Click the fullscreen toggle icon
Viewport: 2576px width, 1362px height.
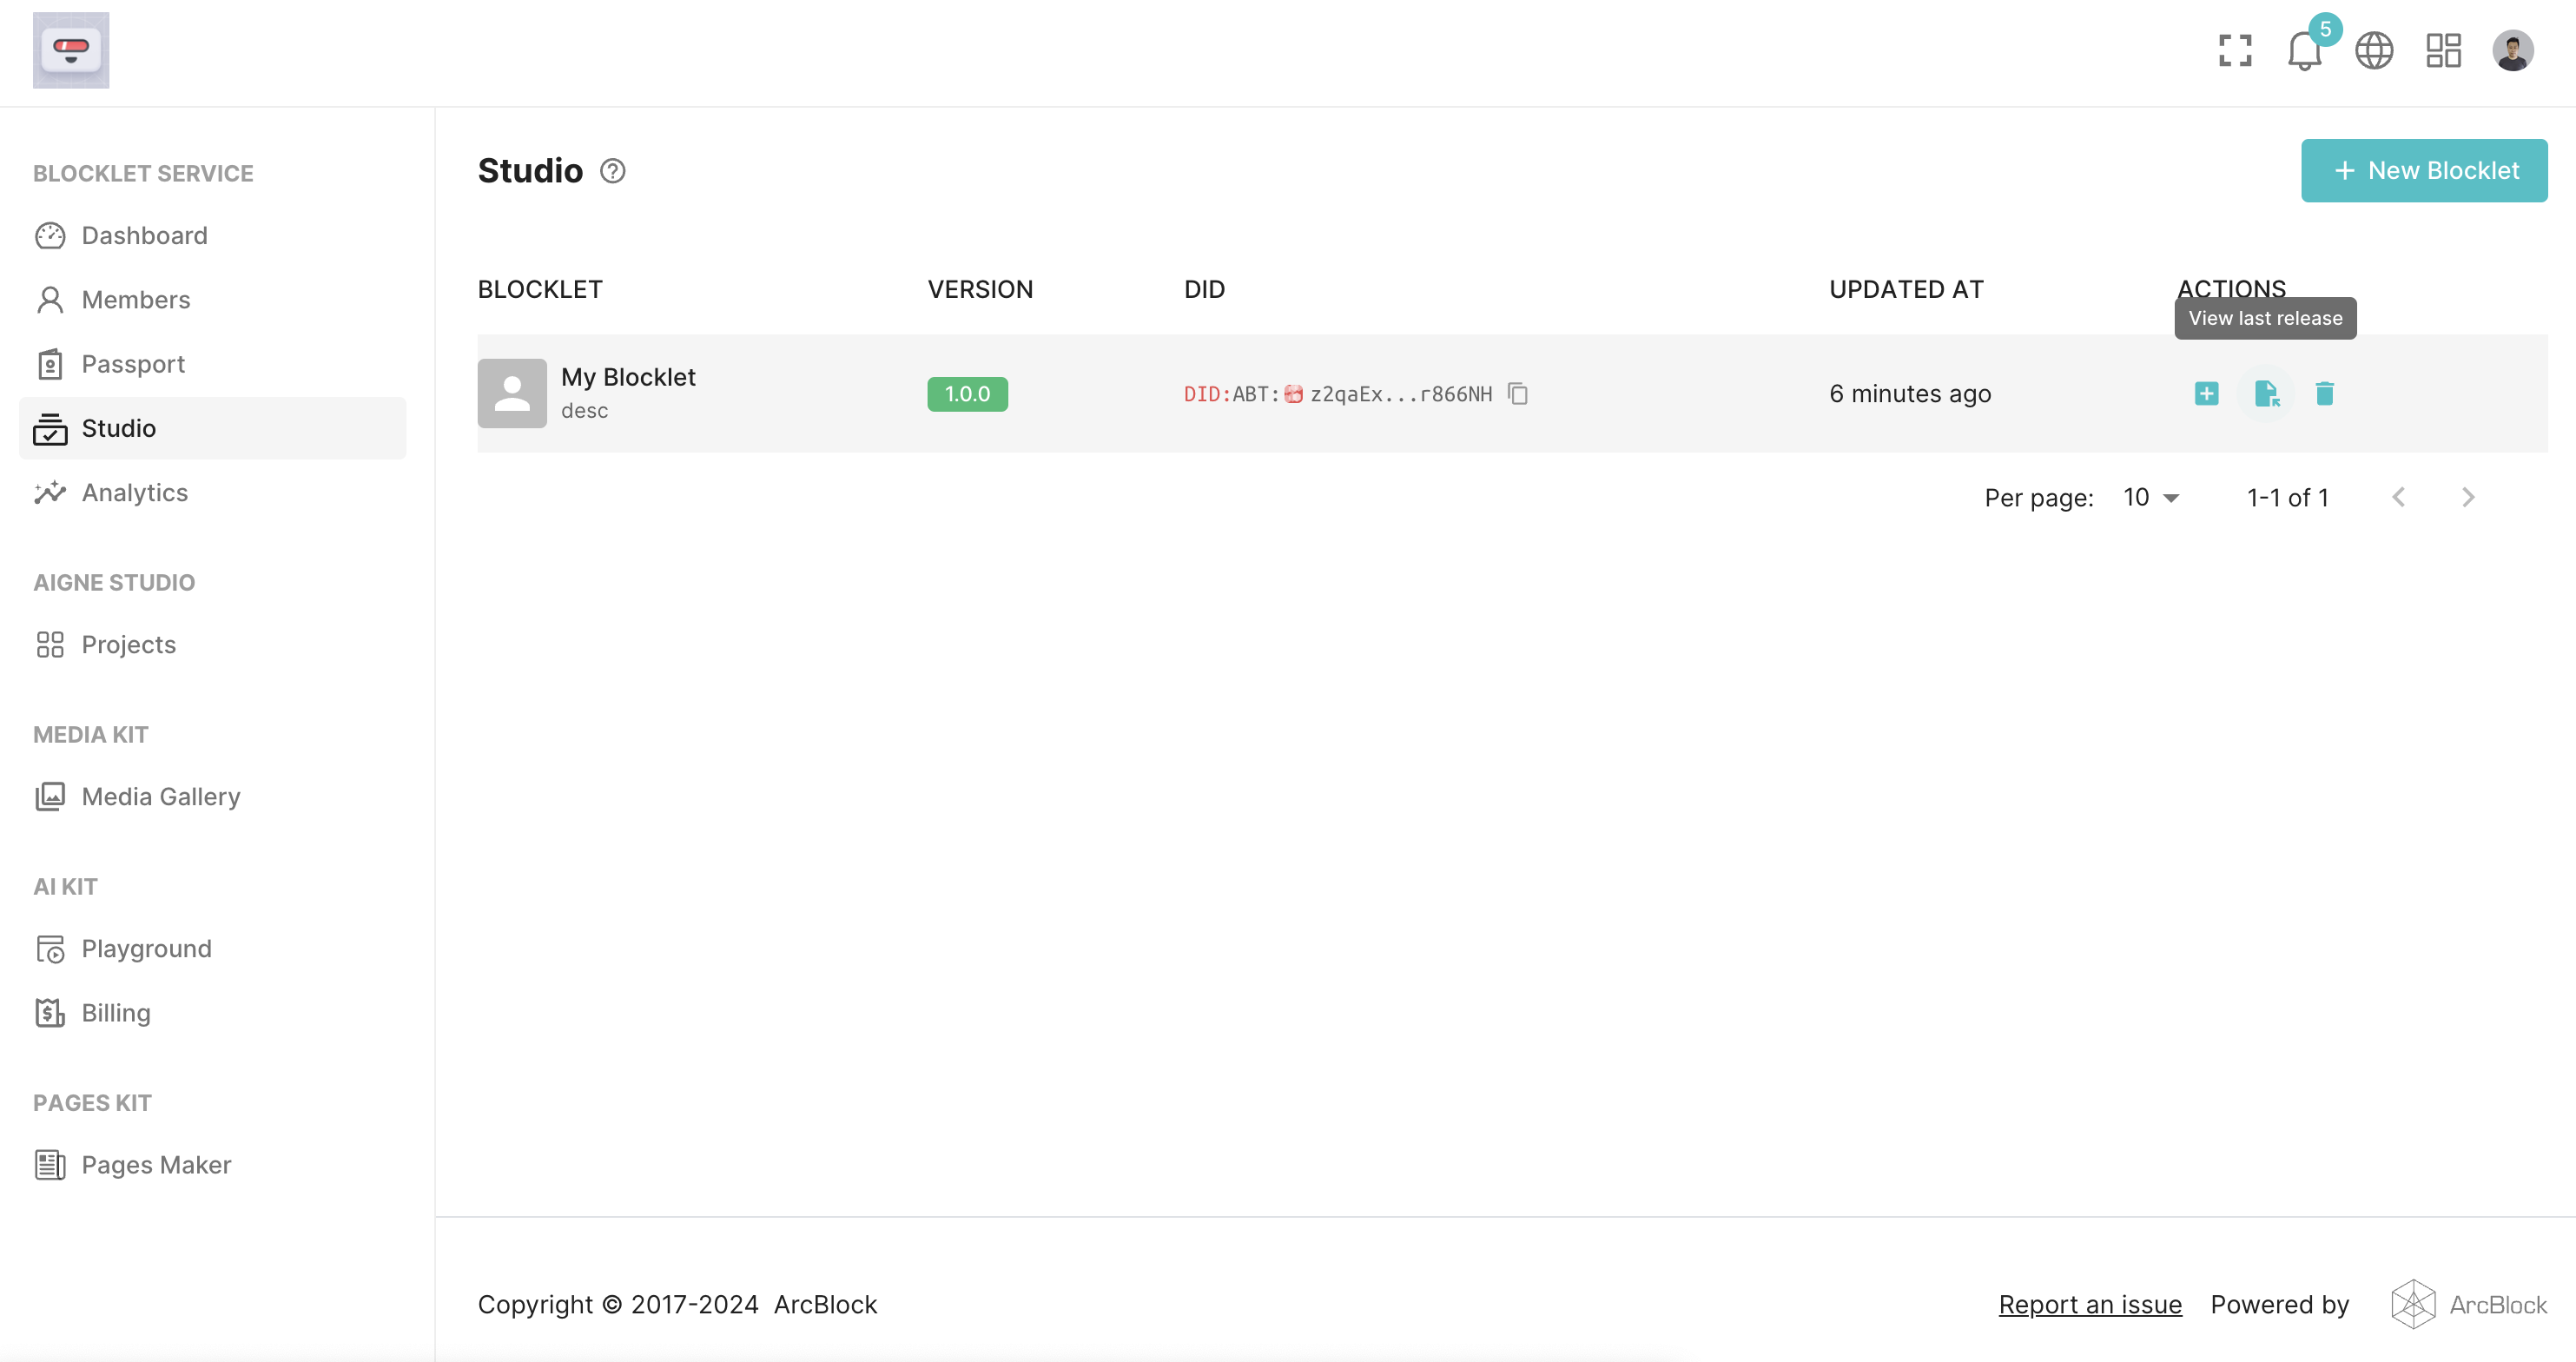point(2234,50)
